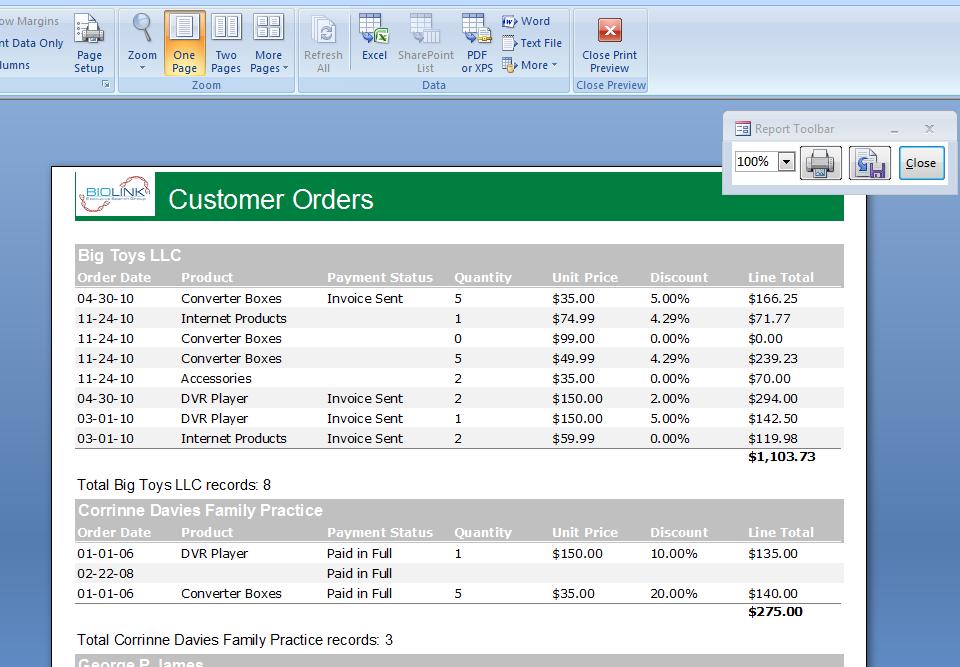Image resolution: width=960 pixels, height=667 pixels.
Task: Click the printer icon in Report Toolbar
Action: pos(821,163)
